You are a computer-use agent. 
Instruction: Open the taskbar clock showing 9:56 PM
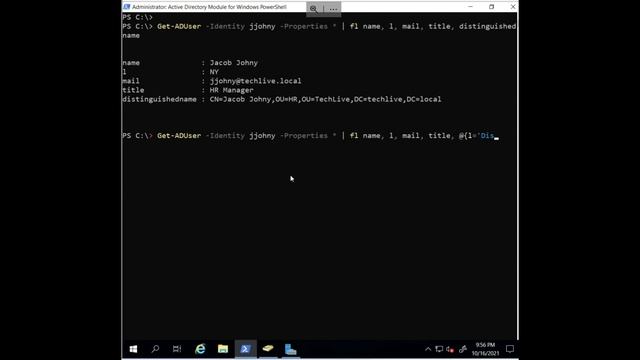tap(485, 349)
